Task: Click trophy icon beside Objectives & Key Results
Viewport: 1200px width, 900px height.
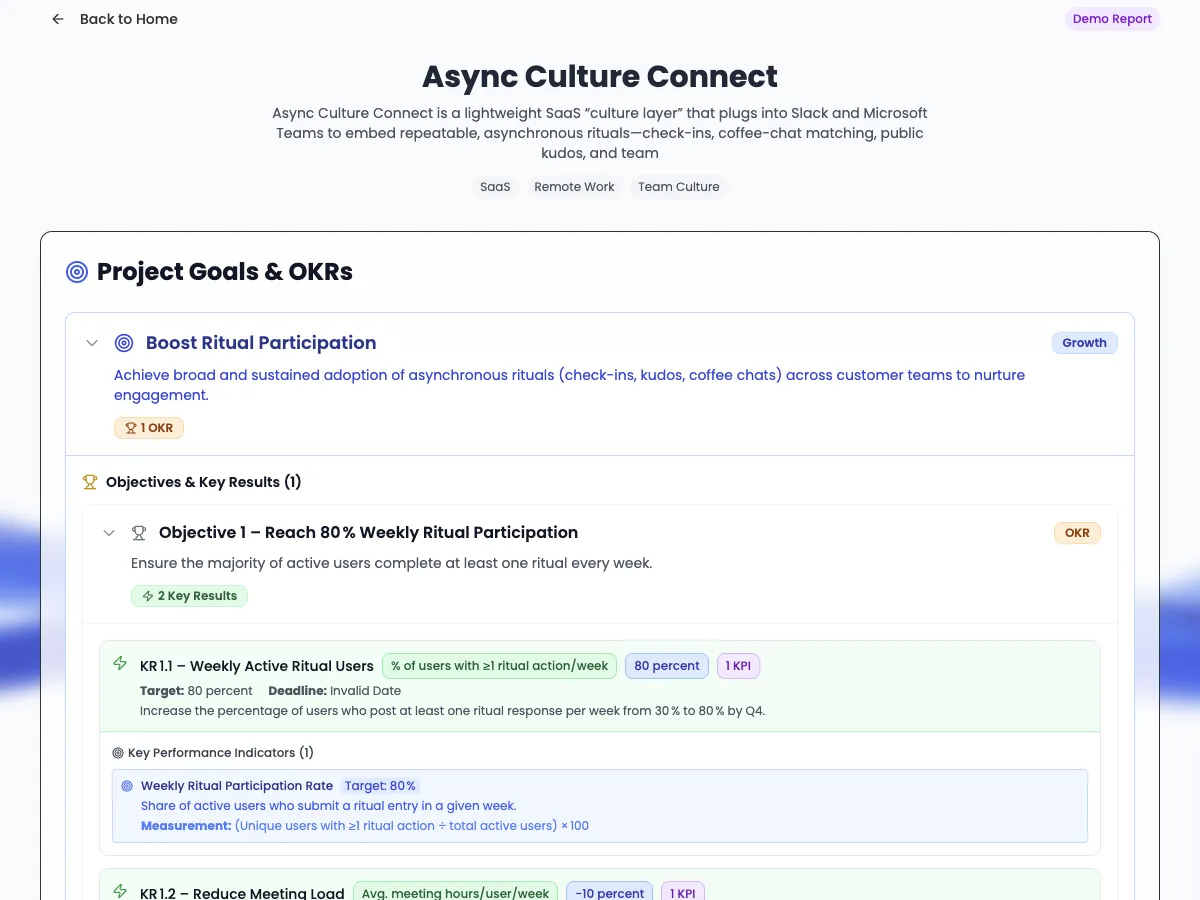Action: (90, 482)
